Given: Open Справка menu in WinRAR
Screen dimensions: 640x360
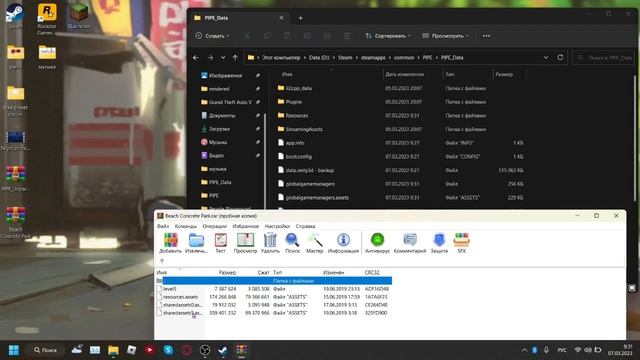Looking at the screenshot, I should pyautogui.click(x=305, y=226).
